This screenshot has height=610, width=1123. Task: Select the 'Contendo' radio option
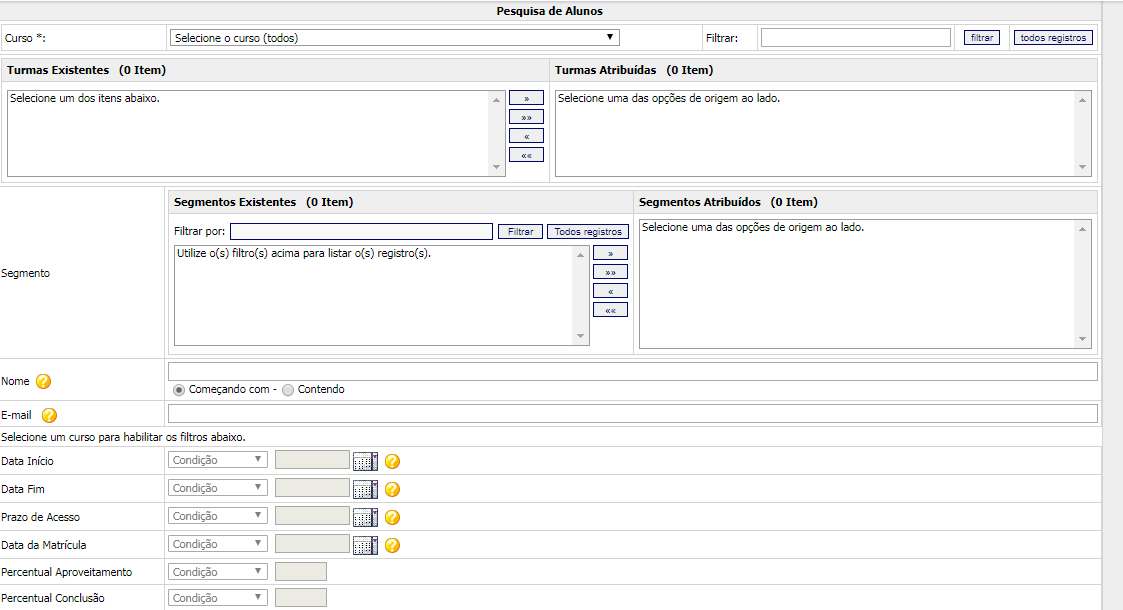pos(288,390)
